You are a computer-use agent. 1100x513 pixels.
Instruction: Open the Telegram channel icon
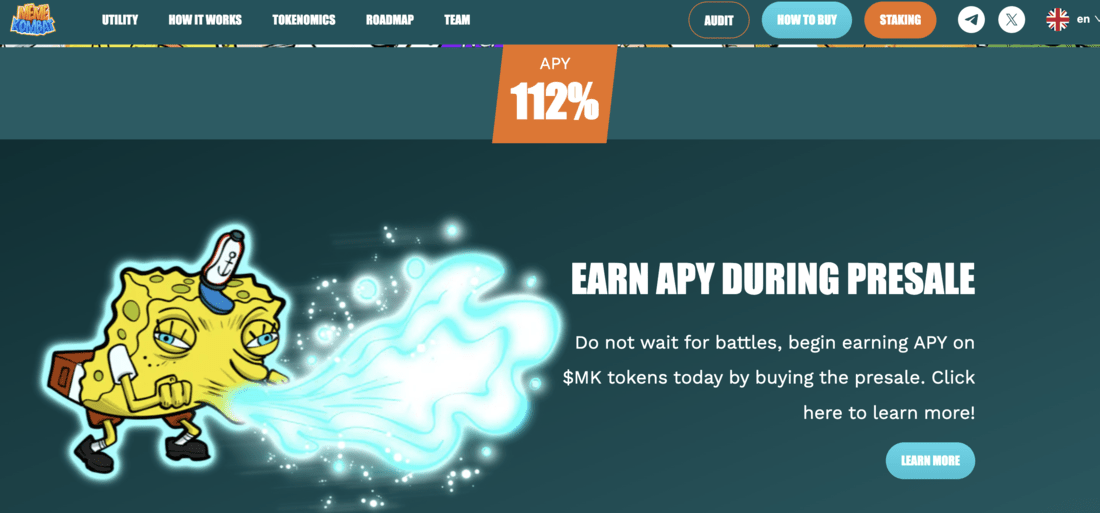972,20
